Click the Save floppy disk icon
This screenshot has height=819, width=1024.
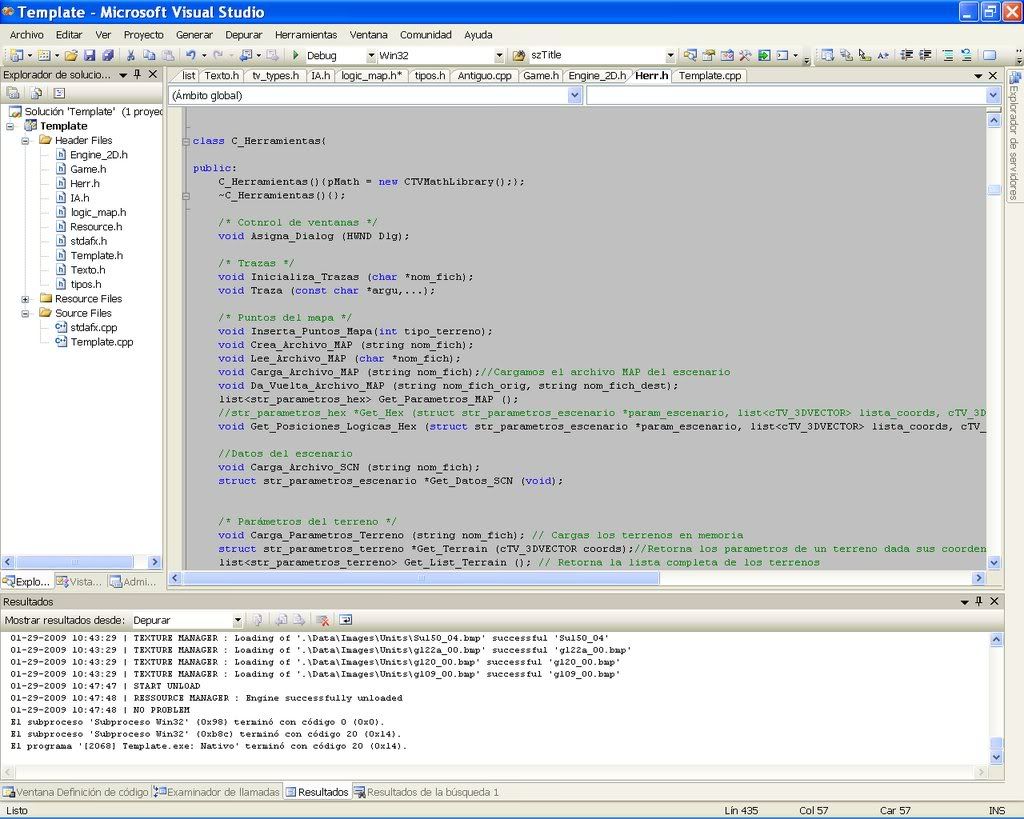tap(89, 56)
